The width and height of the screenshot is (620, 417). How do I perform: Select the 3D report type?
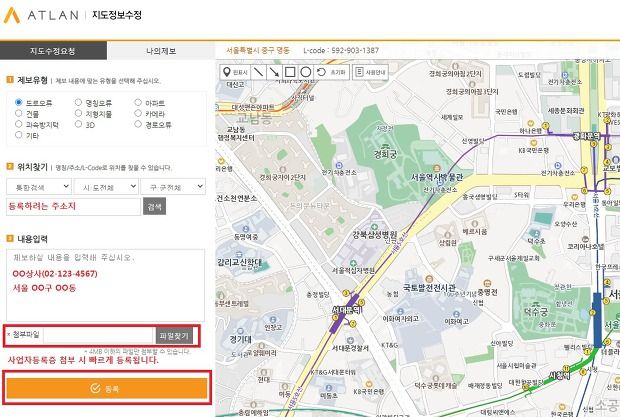coord(78,124)
